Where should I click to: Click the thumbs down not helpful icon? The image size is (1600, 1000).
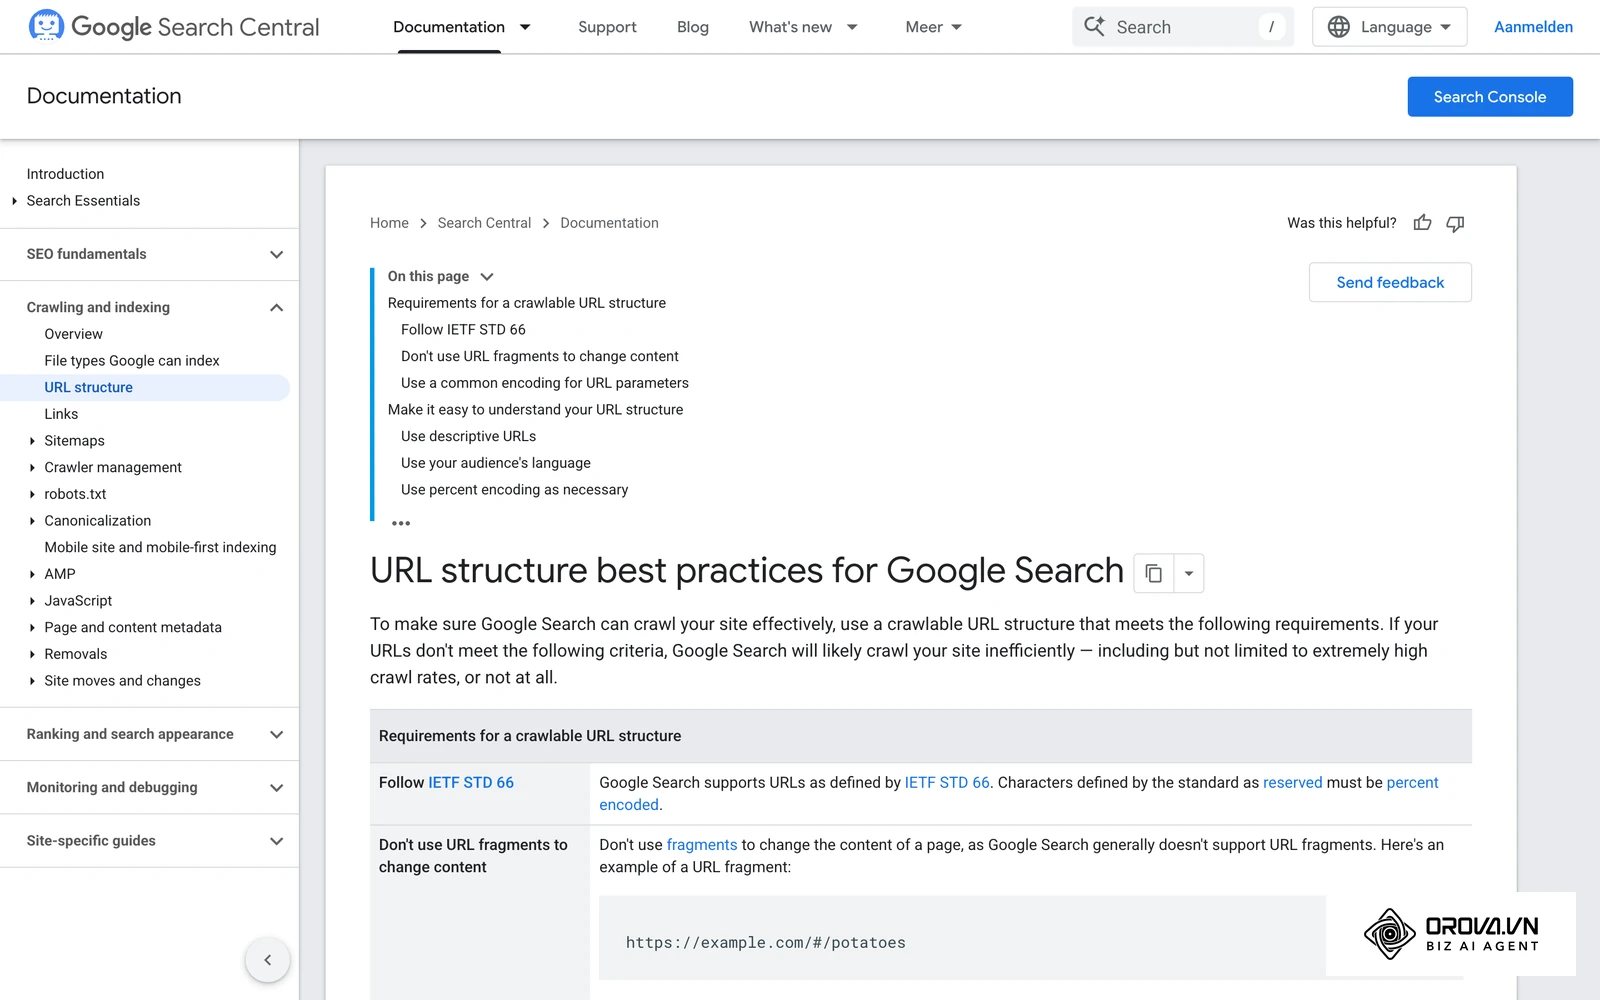pos(1455,223)
